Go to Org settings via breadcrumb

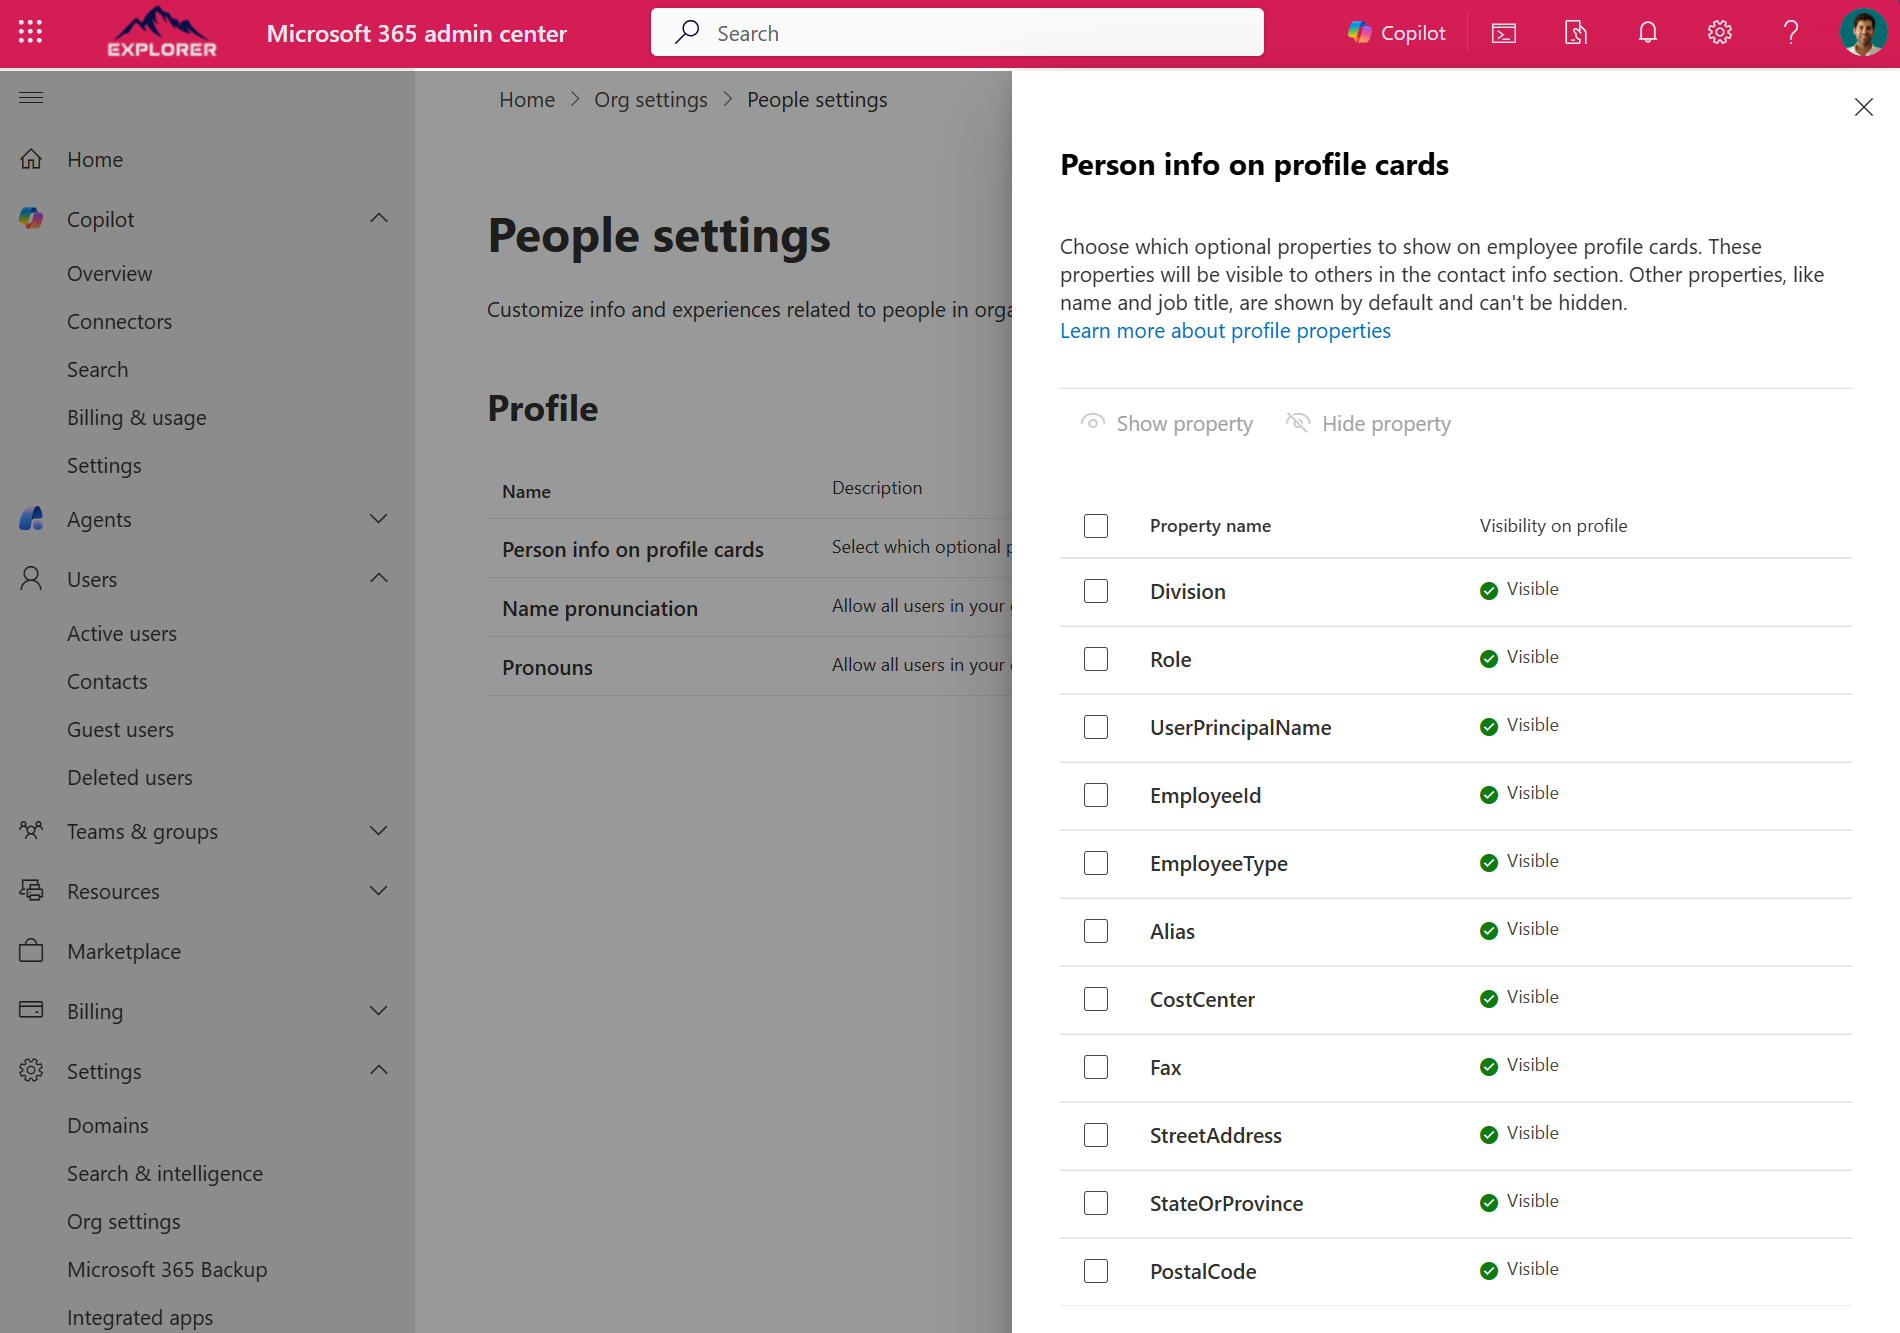(651, 99)
